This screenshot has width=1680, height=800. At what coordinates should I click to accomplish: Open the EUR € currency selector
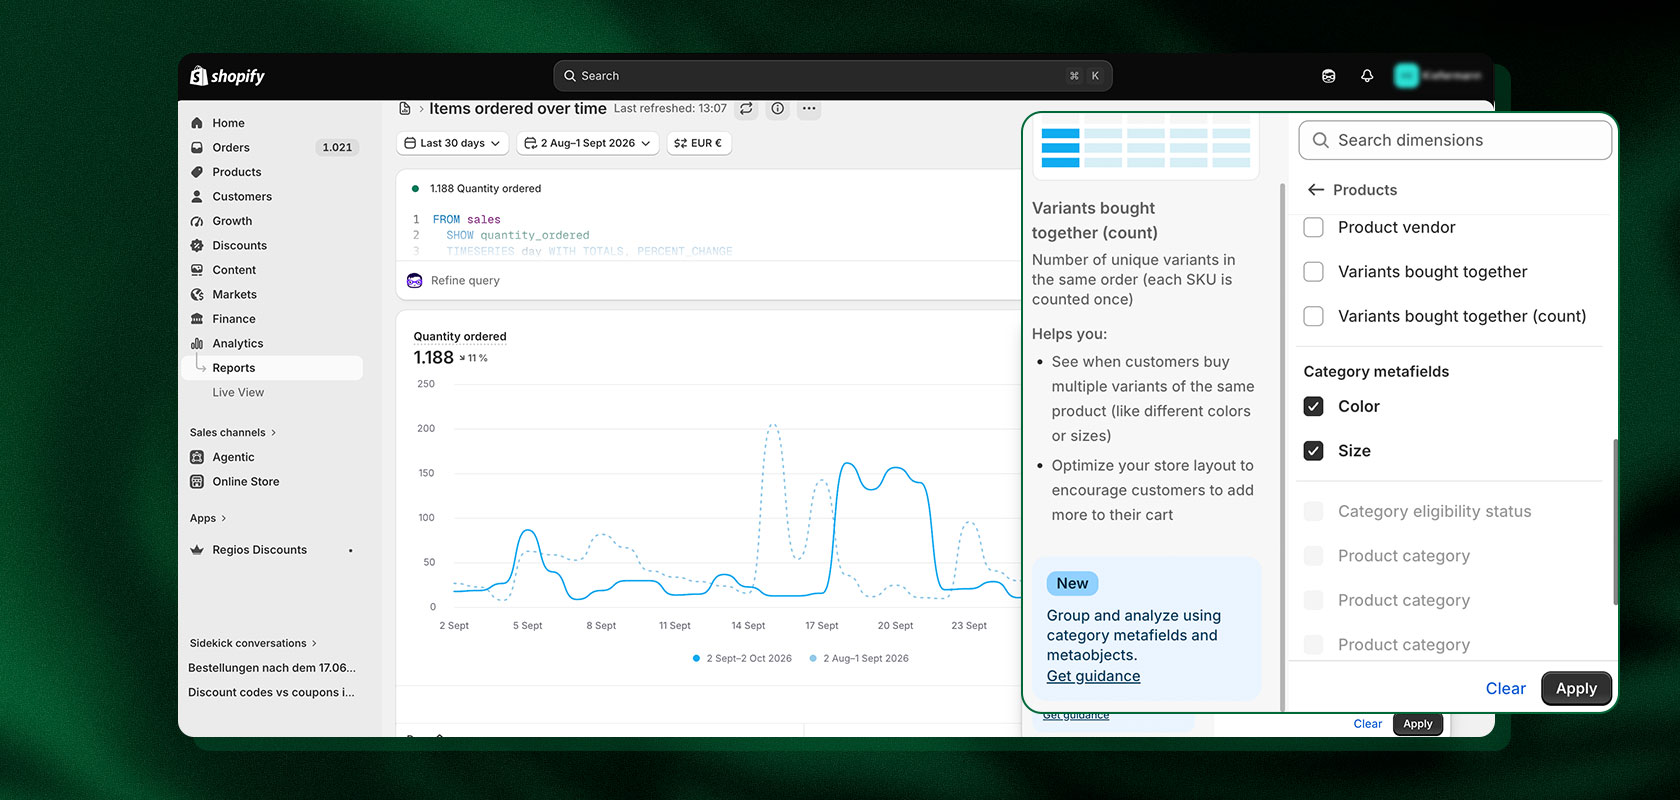pyautogui.click(x=698, y=143)
